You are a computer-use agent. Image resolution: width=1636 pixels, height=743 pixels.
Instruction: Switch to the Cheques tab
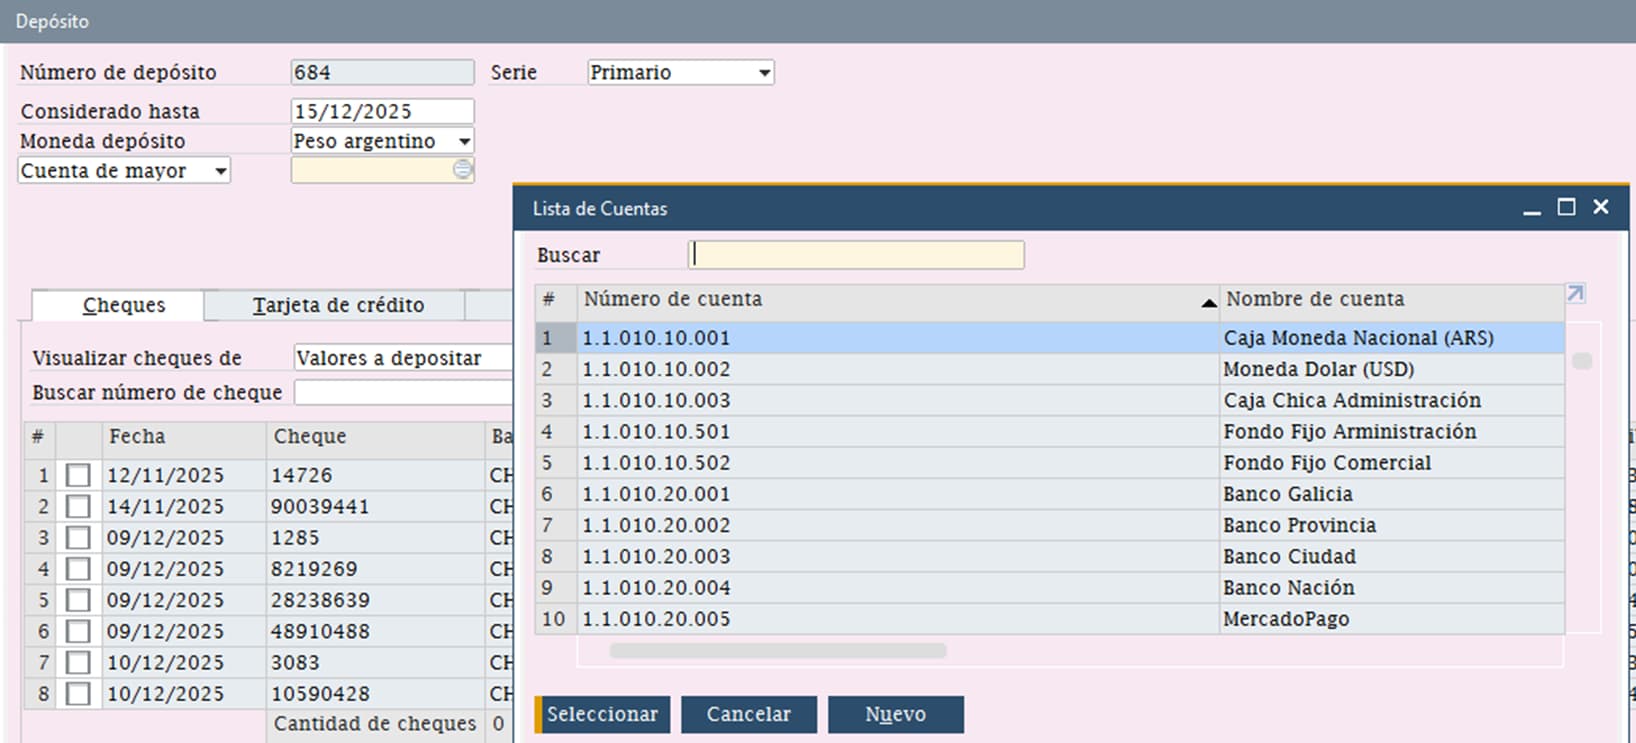[124, 305]
